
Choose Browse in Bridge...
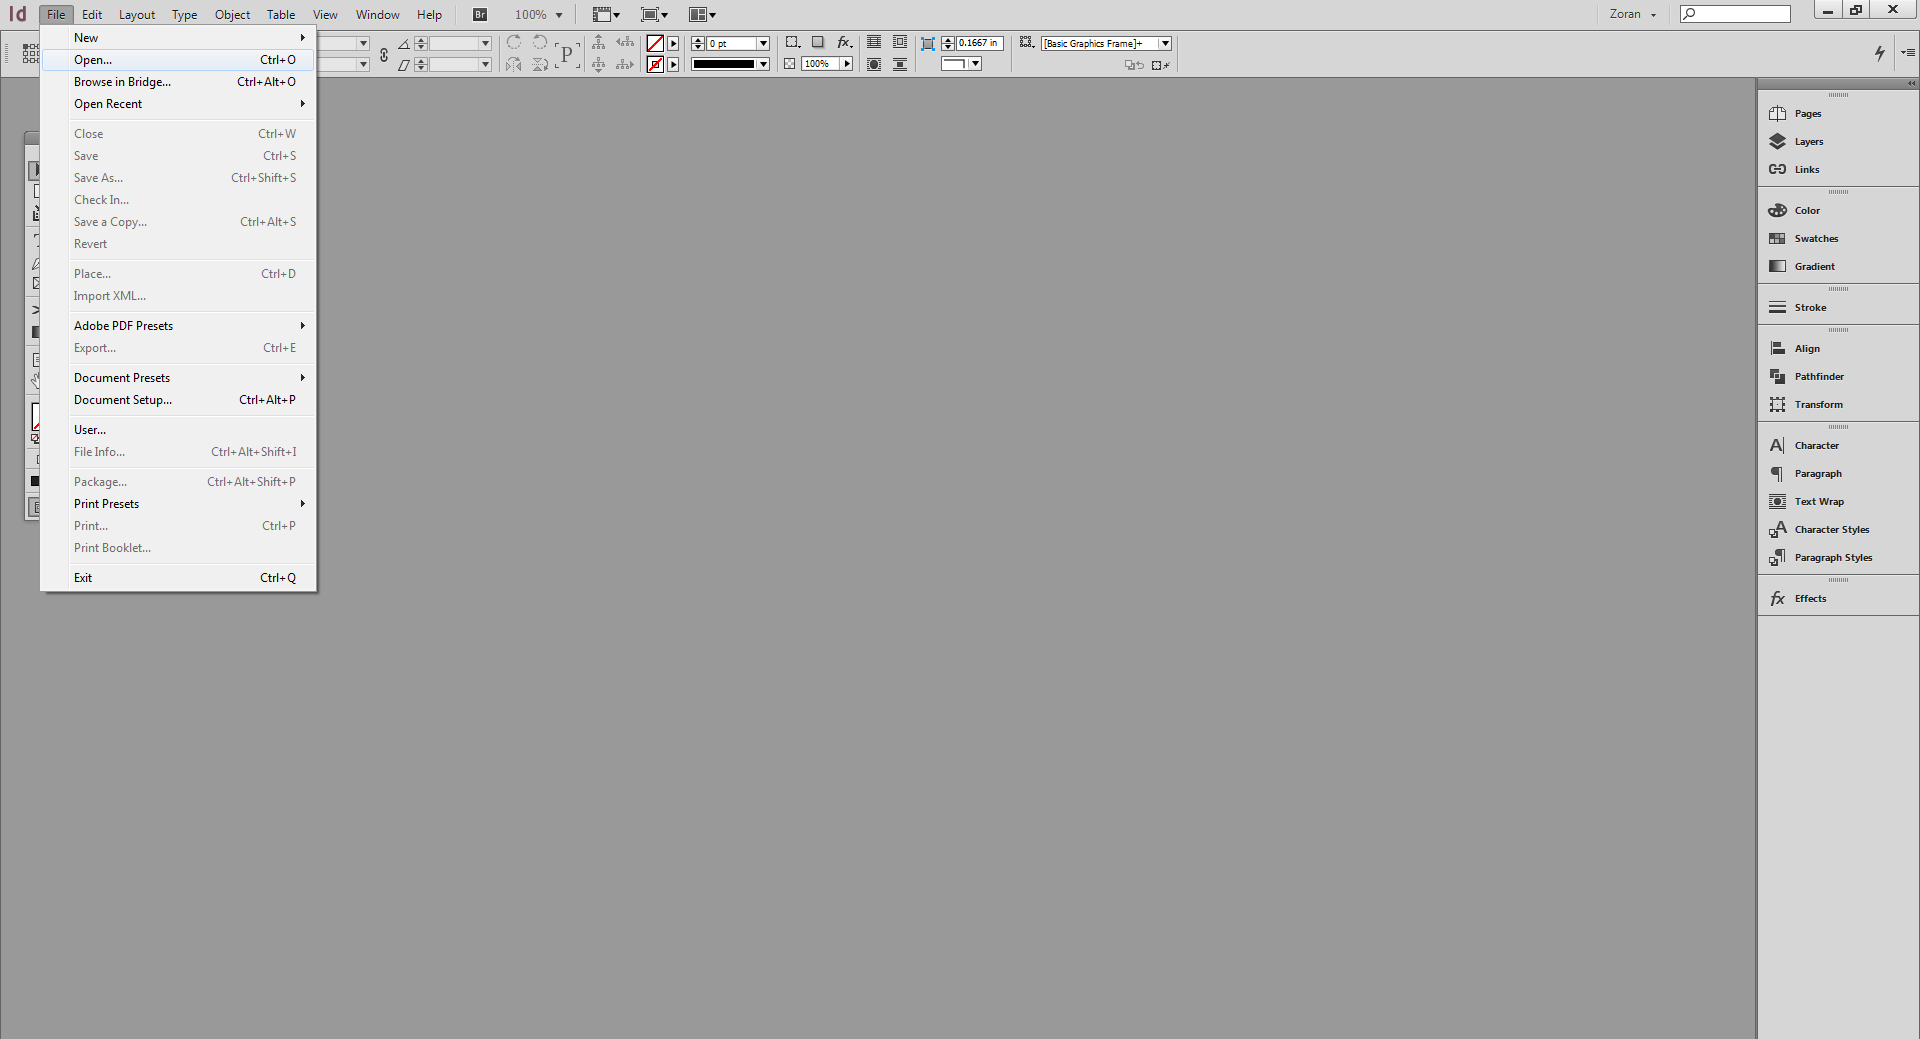click(x=178, y=82)
